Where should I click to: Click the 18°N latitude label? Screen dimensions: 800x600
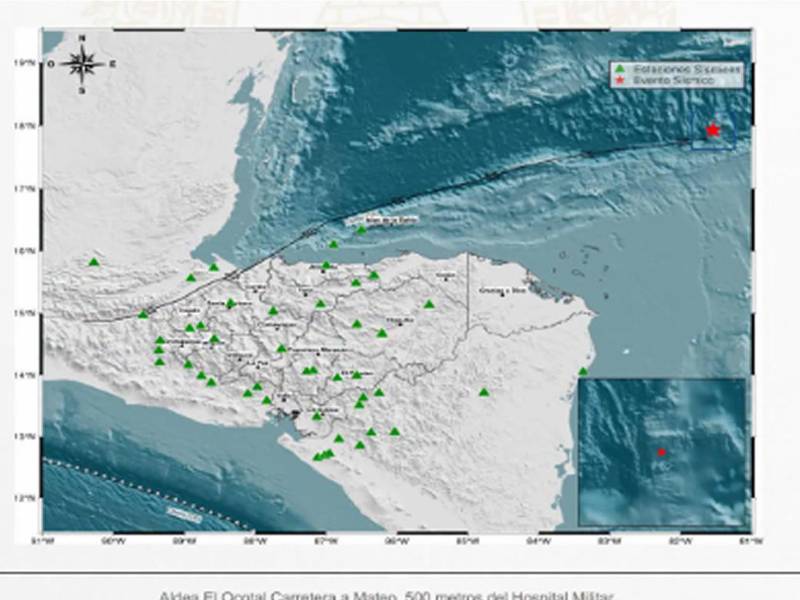click(x=25, y=126)
